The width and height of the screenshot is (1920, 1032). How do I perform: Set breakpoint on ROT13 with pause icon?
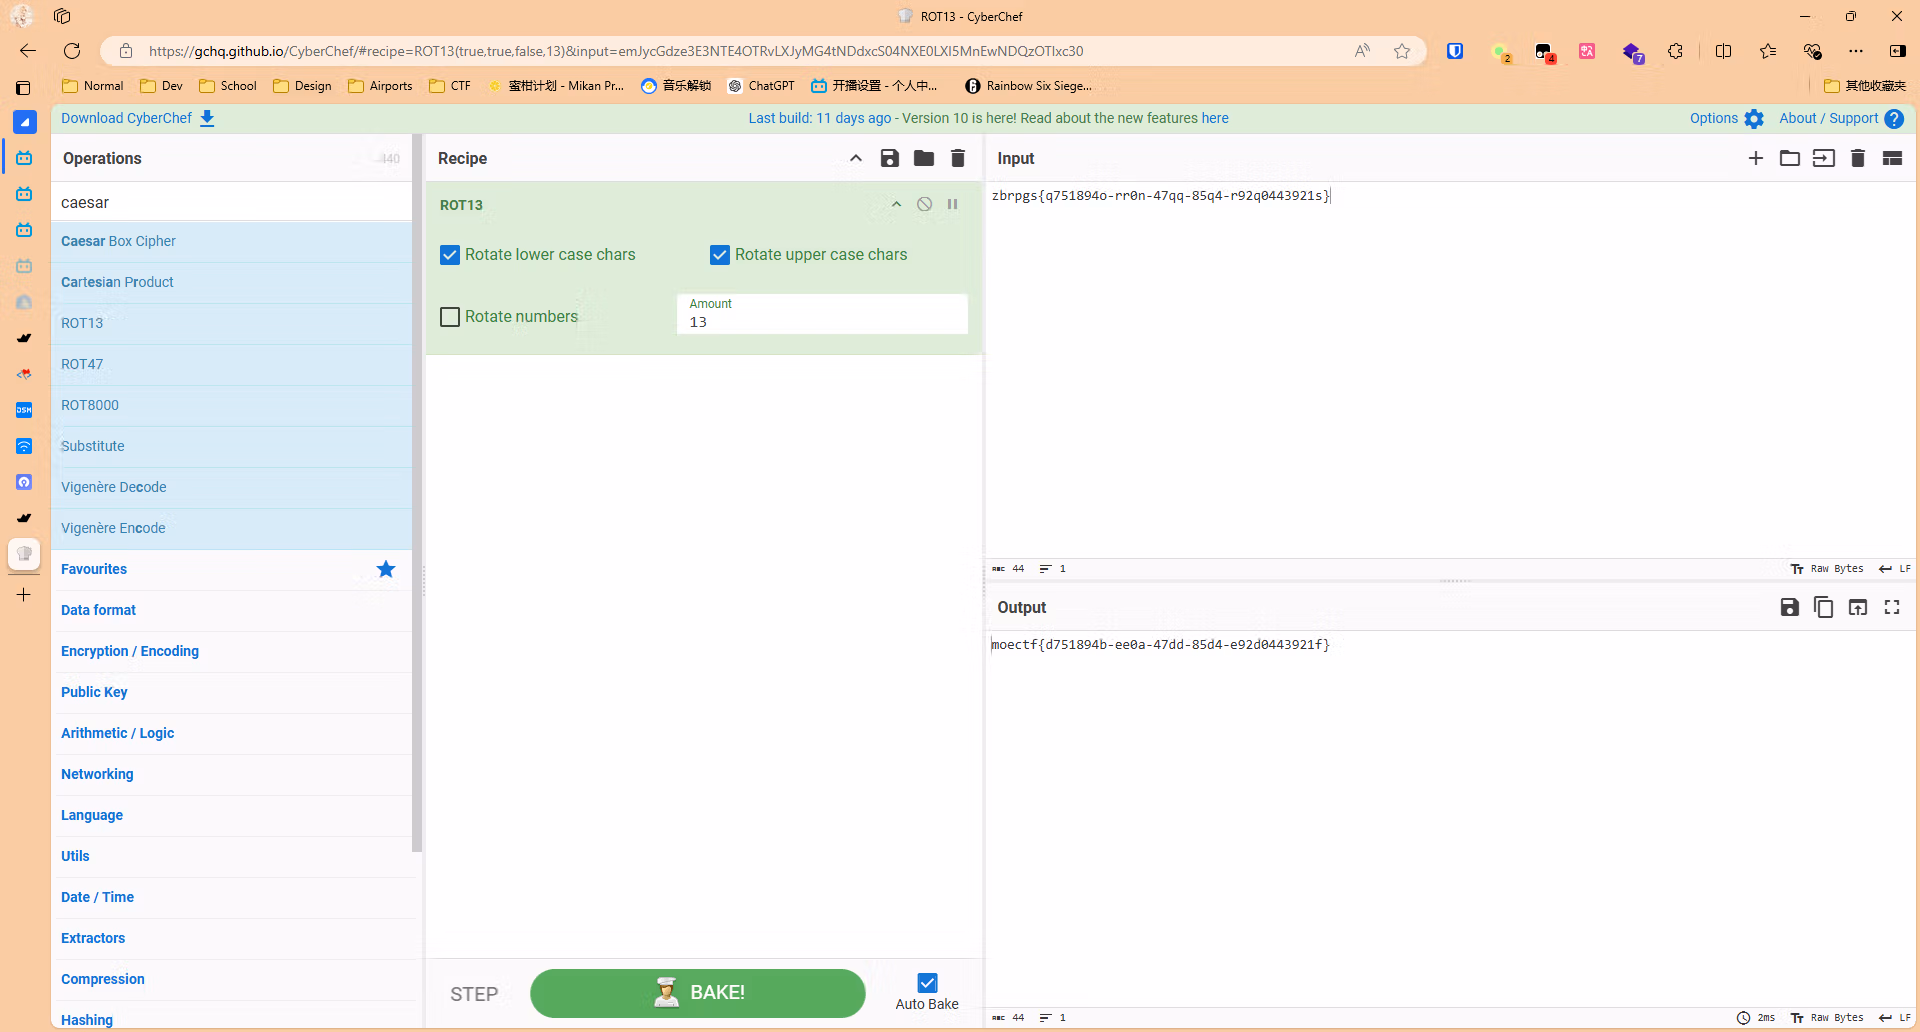click(x=952, y=204)
